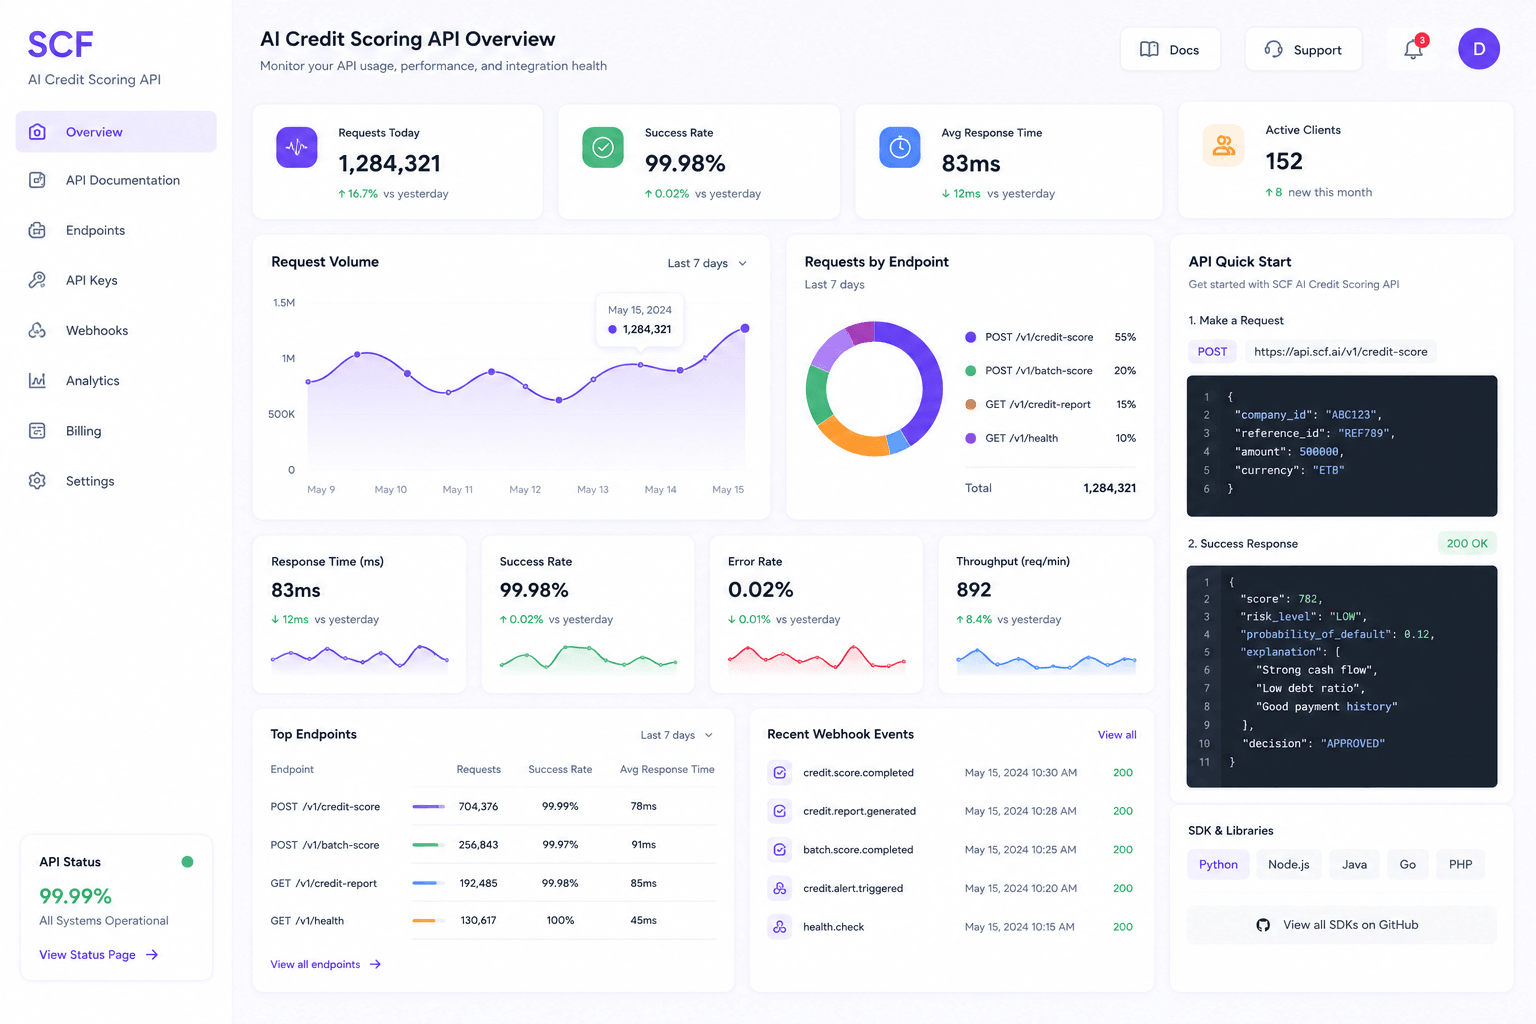Click the SCF logo

(60, 44)
